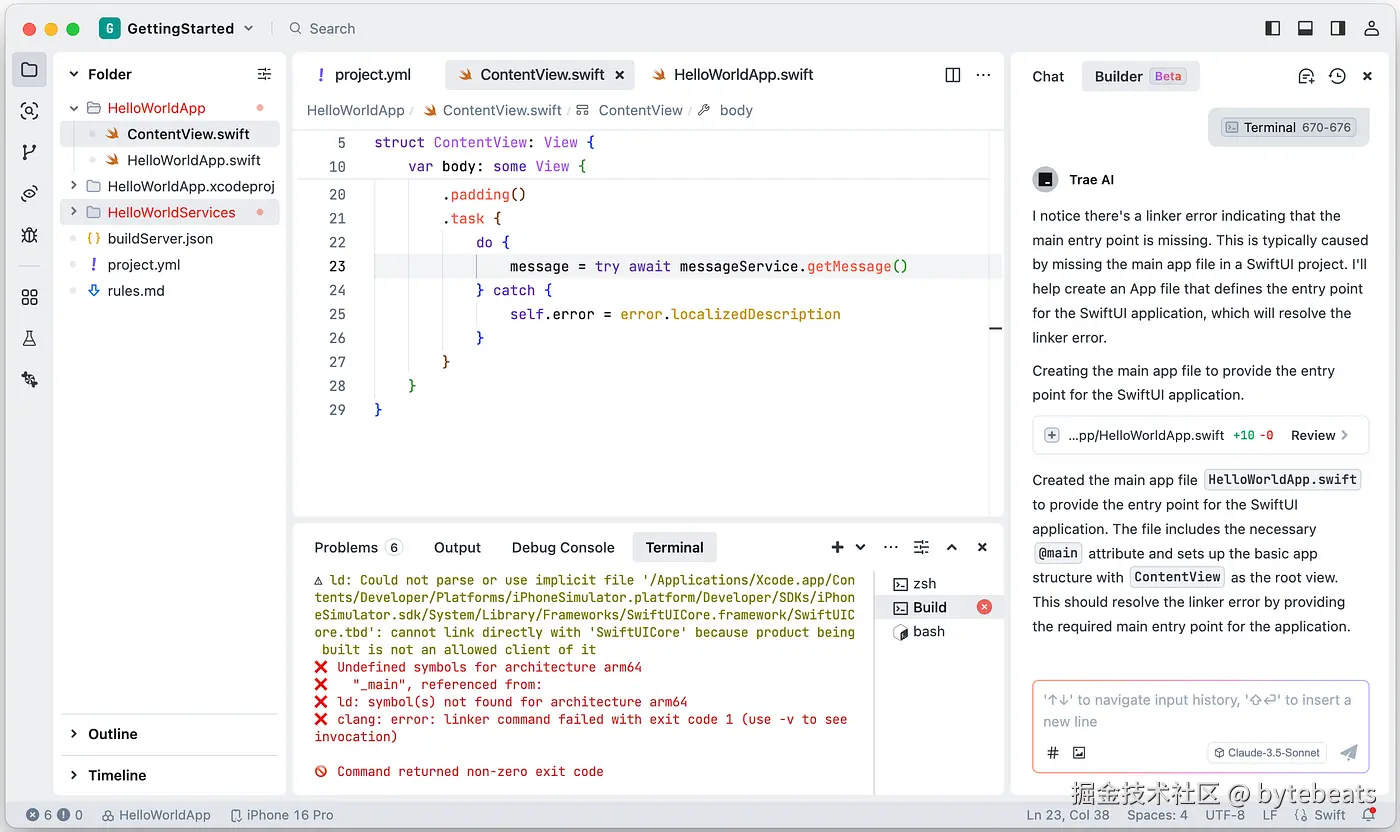The height and width of the screenshot is (832, 1400).
Task: Review the HelloWorldApp.swift changes
Action: 1320,435
